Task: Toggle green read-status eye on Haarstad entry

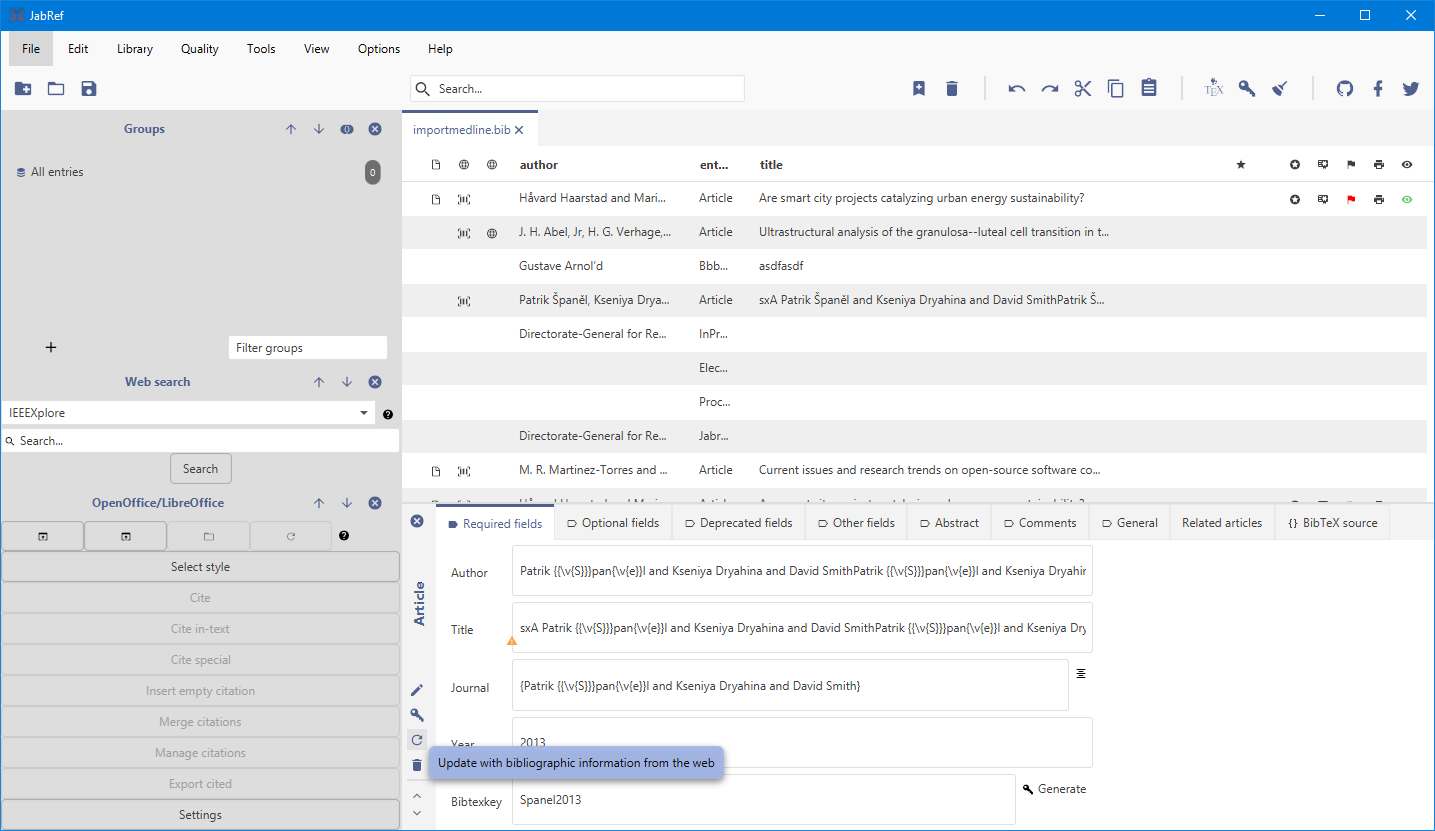Action: coord(1407,199)
